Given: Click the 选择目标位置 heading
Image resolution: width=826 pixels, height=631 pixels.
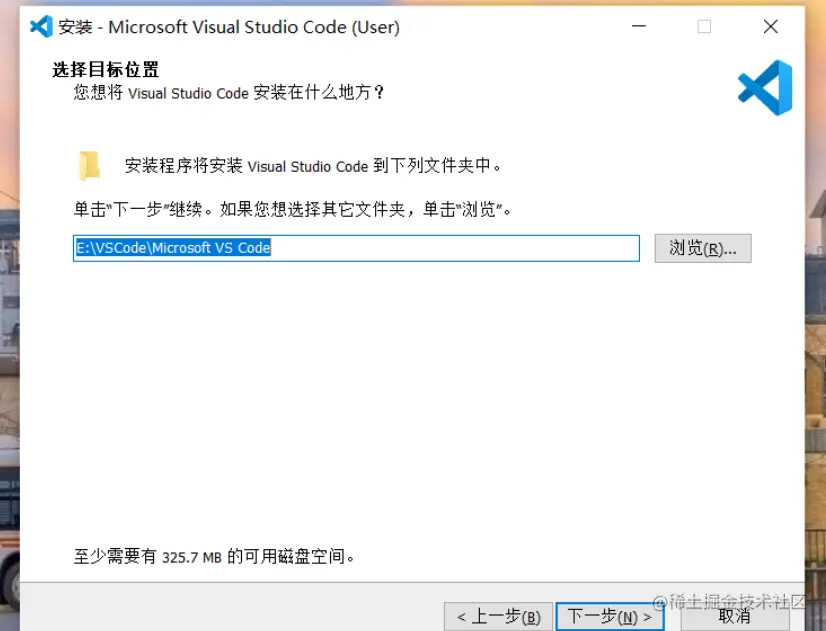Looking at the screenshot, I should [x=105, y=69].
